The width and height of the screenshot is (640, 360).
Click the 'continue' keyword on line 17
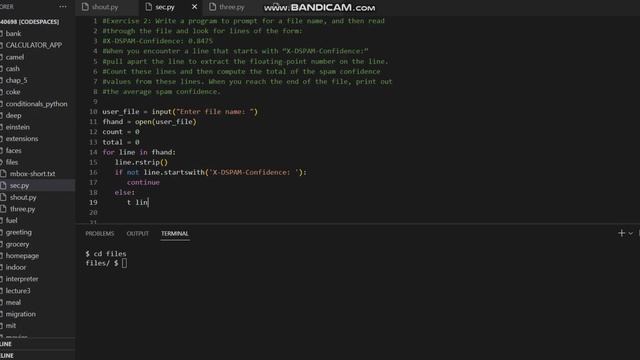coord(143,182)
